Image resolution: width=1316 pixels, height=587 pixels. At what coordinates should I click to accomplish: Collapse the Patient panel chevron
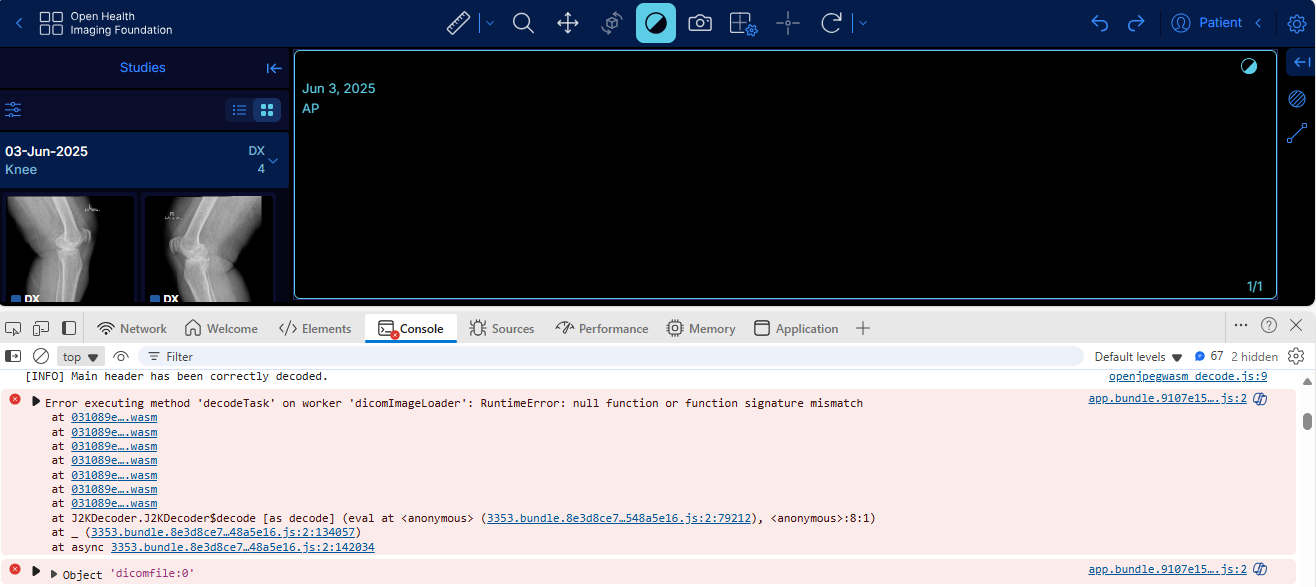(x=1258, y=23)
